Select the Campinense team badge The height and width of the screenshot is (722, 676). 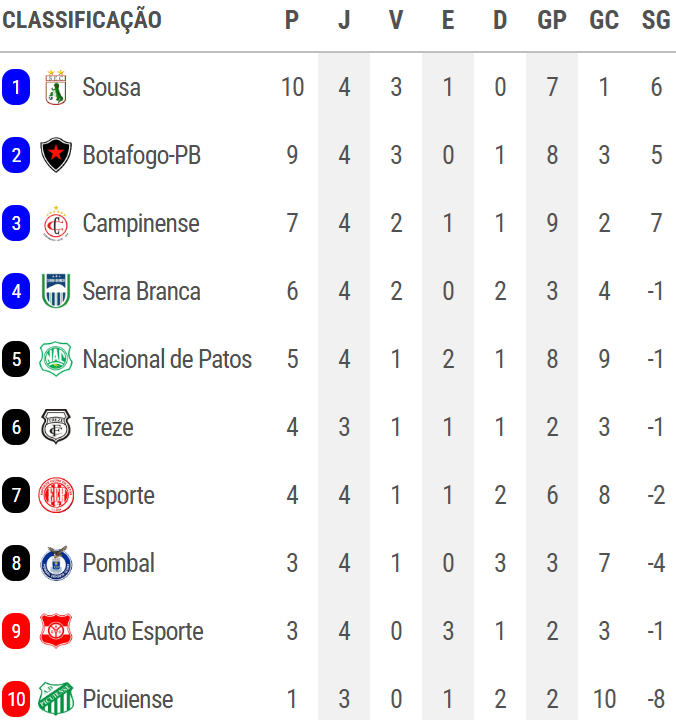[56, 224]
